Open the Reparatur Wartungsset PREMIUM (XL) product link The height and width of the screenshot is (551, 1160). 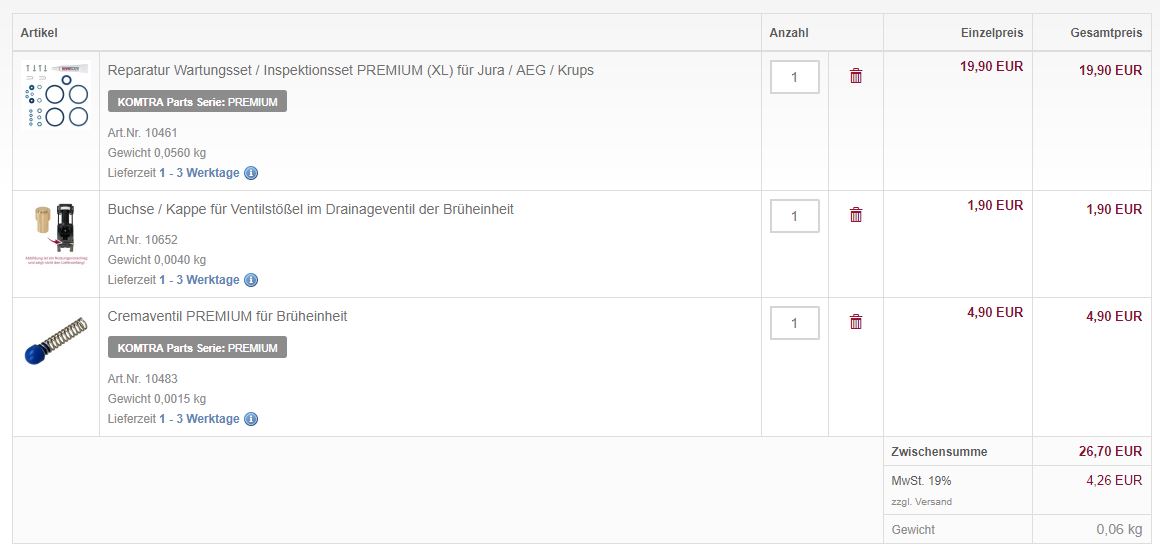coord(351,70)
